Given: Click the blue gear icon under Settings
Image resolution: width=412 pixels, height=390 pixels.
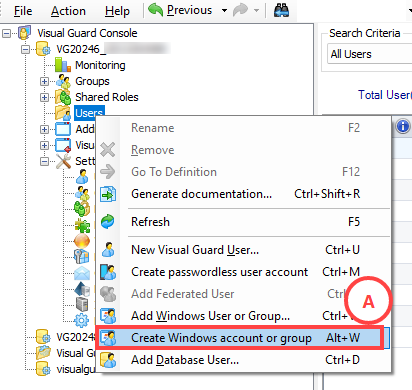Looking at the screenshot, I should tap(81, 320).
